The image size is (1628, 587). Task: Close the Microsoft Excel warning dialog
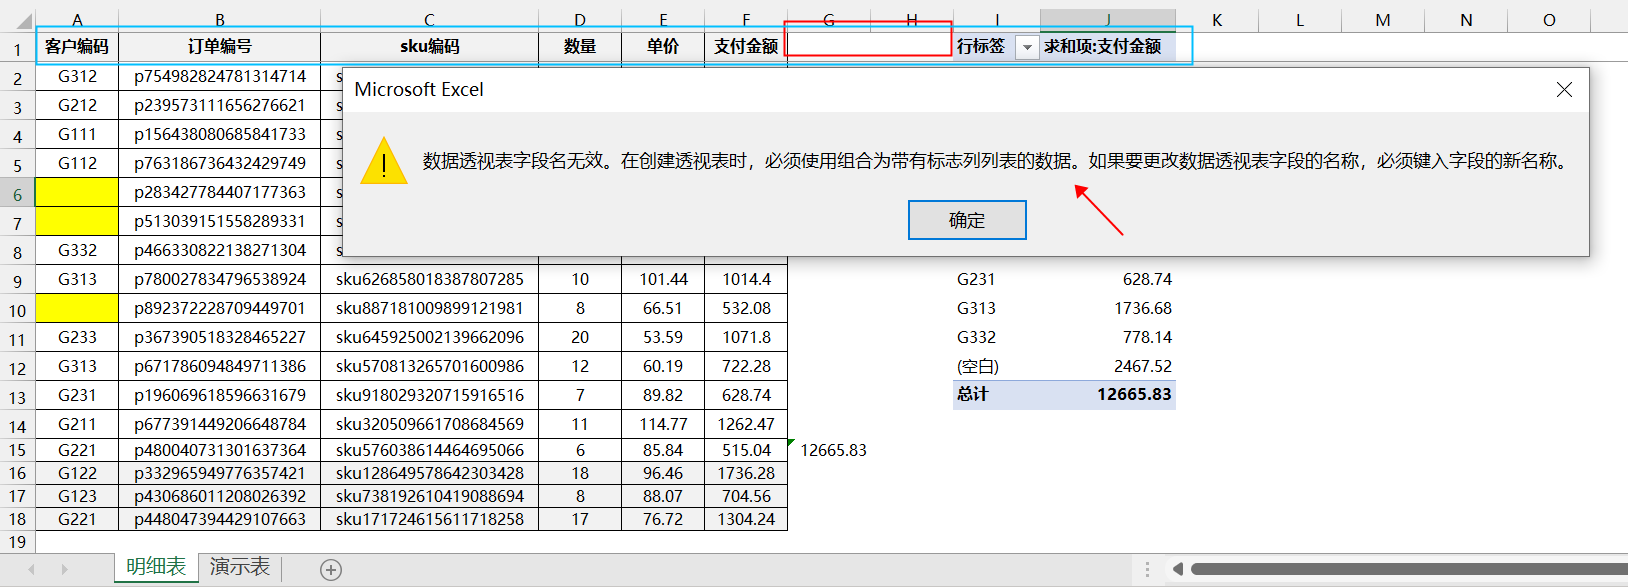pos(1564,90)
